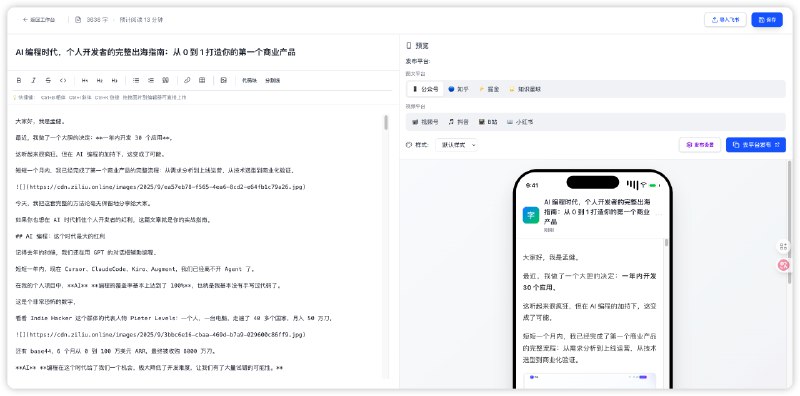Click the preview paragraph '大家好，我是孟健。'
The width and height of the screenshot is (800, 396).
[551, 257]
